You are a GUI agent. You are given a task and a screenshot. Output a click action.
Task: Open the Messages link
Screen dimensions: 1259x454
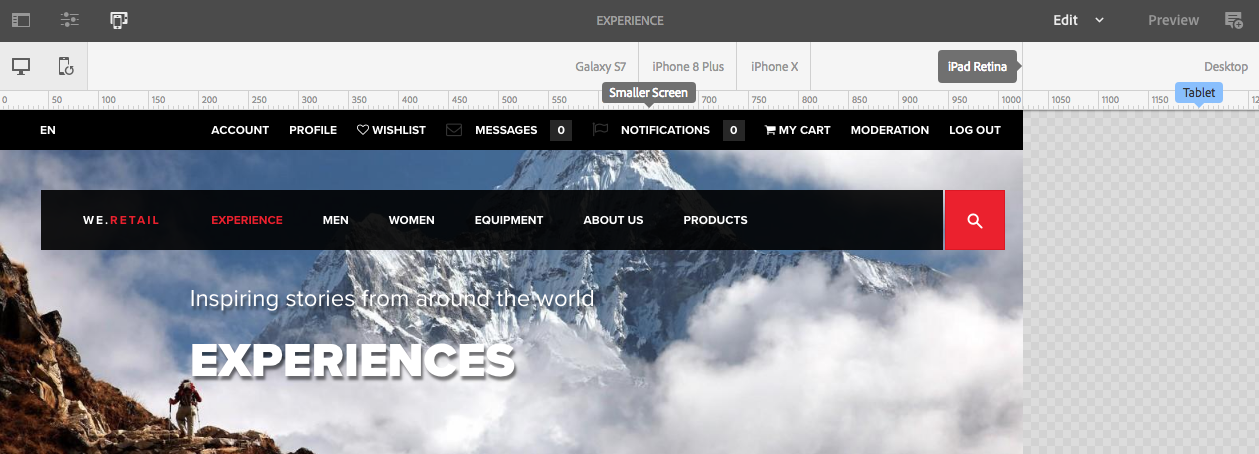(506, 130)
